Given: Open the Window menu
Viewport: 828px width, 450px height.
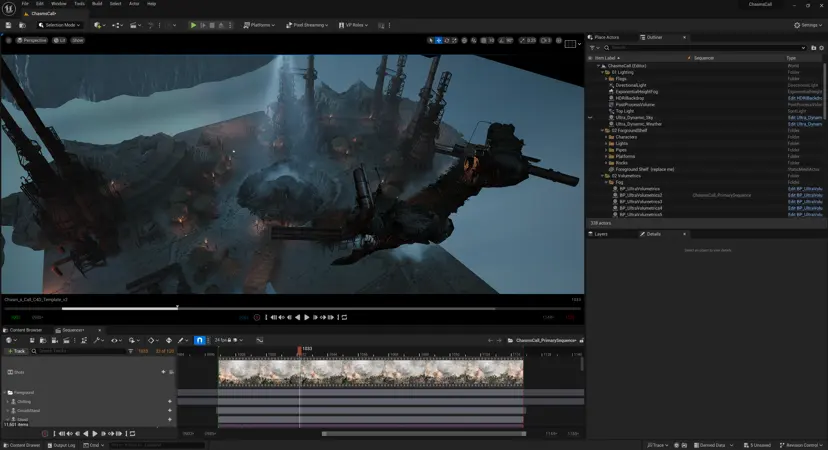Looking at the screenshot, I should (x=59, y=4).
